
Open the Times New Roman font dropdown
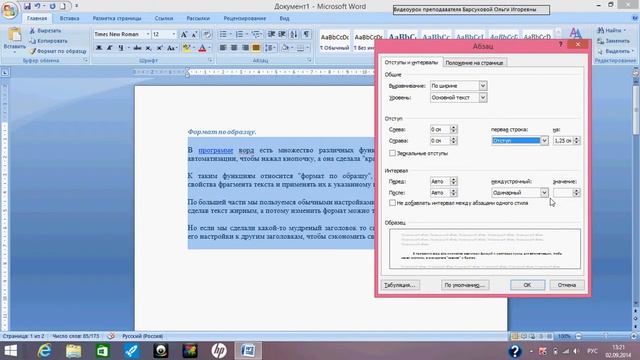(148, 34)
